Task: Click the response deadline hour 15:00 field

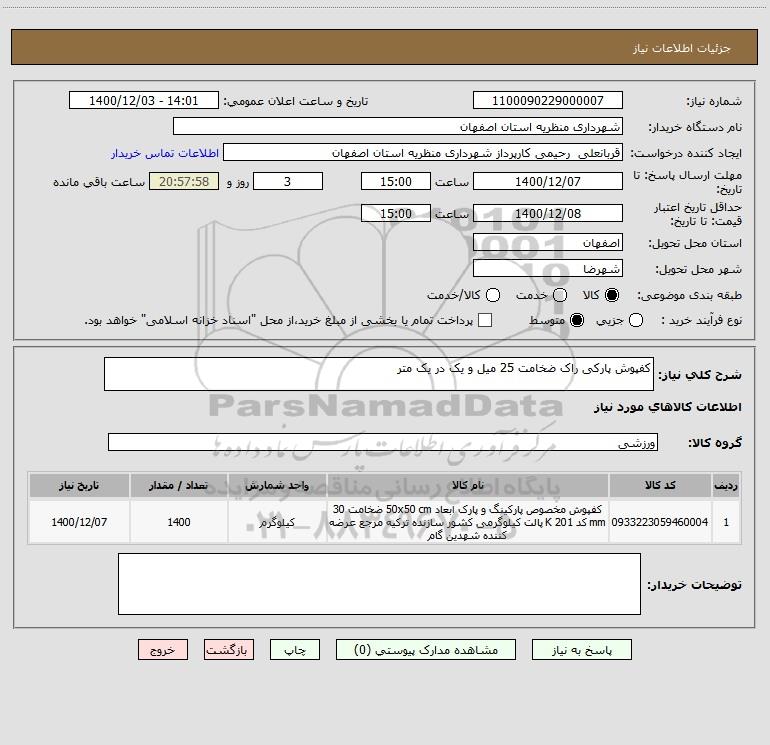Action: pos(396,182)
